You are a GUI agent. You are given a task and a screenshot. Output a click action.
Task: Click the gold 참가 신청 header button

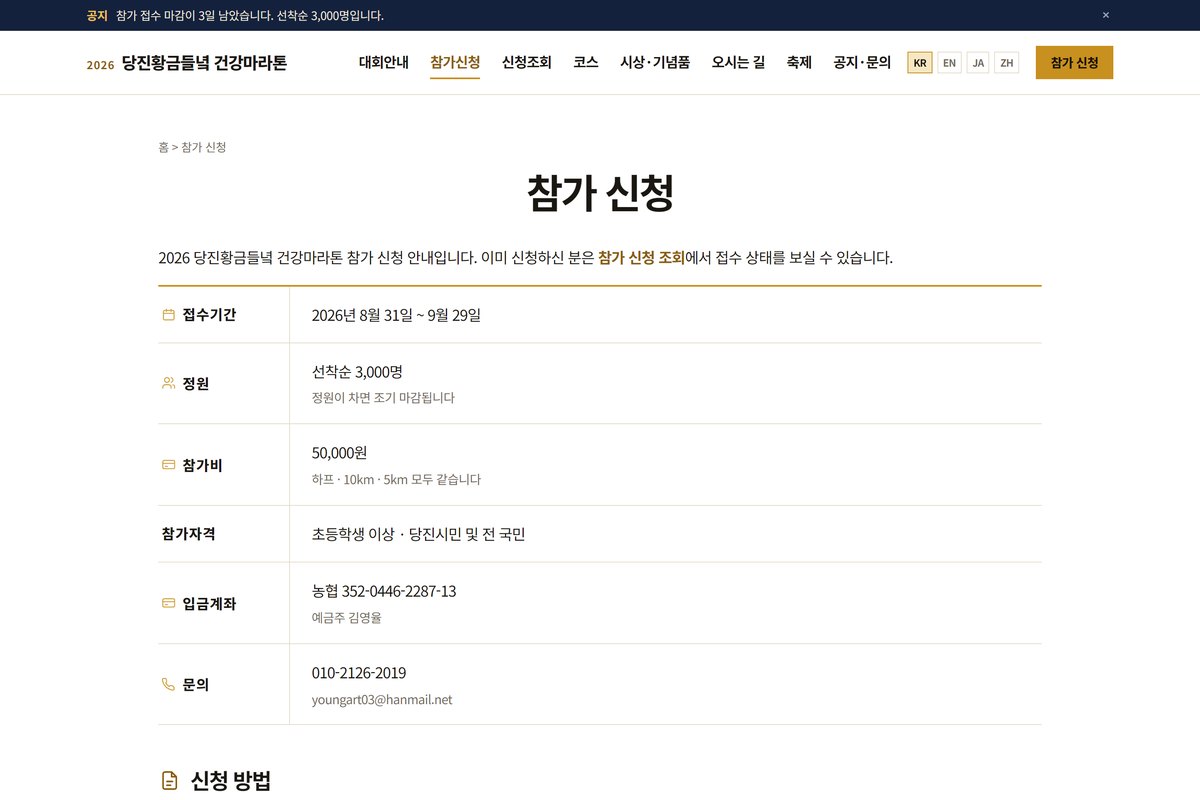1074,63
